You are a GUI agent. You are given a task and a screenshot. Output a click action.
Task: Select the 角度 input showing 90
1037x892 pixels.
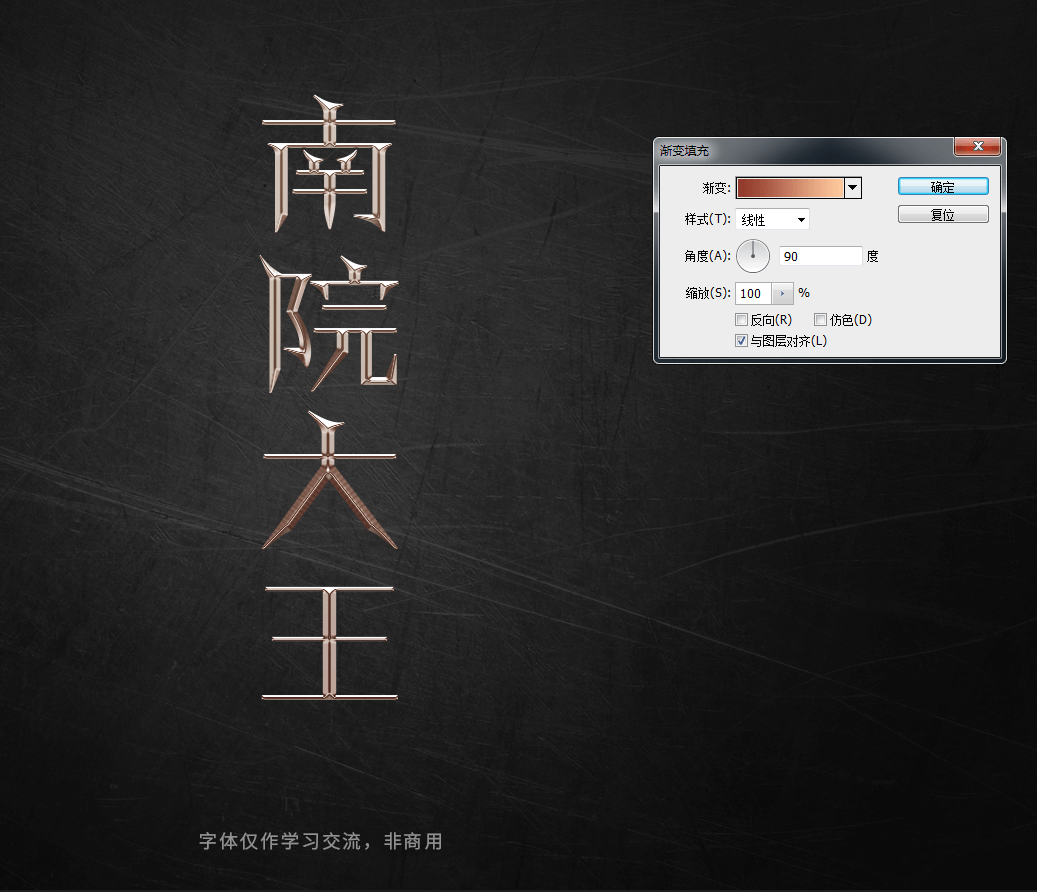820,256
